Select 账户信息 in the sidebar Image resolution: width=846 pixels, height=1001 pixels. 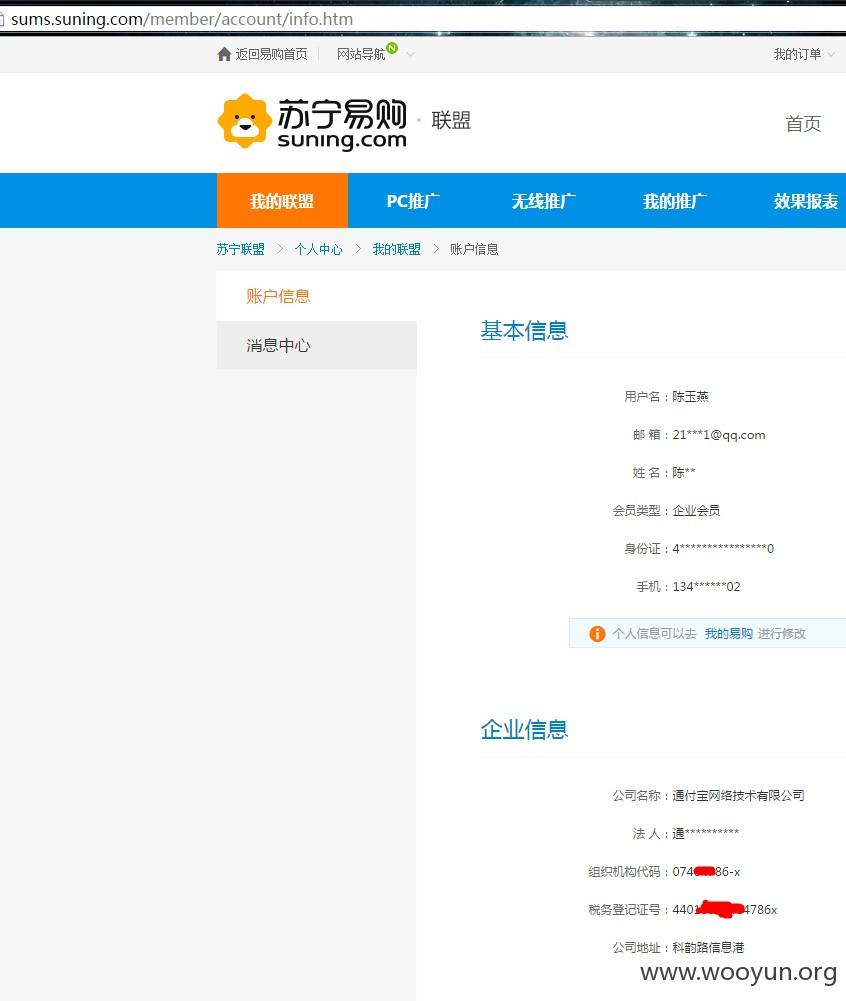click(317, 296)
